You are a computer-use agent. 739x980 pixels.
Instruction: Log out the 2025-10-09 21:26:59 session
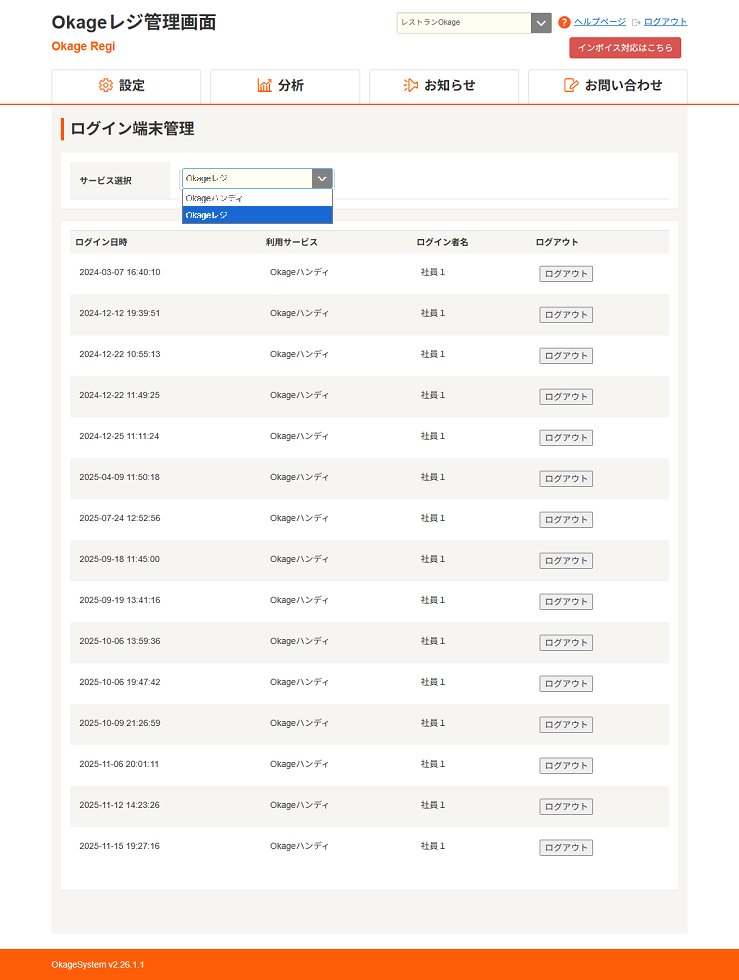566,725
